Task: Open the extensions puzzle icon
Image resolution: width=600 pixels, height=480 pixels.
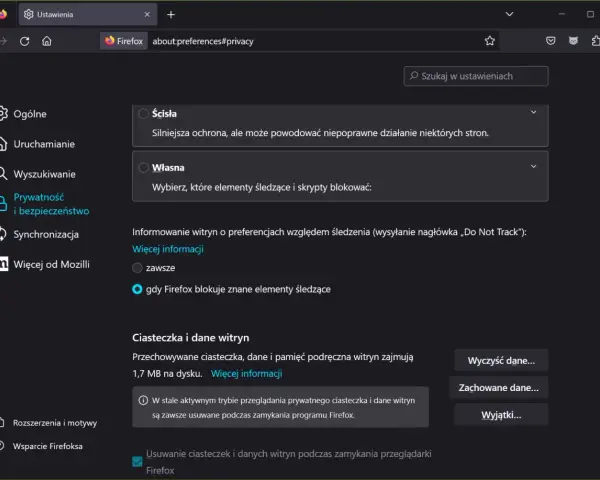Action: click(595, 41)
